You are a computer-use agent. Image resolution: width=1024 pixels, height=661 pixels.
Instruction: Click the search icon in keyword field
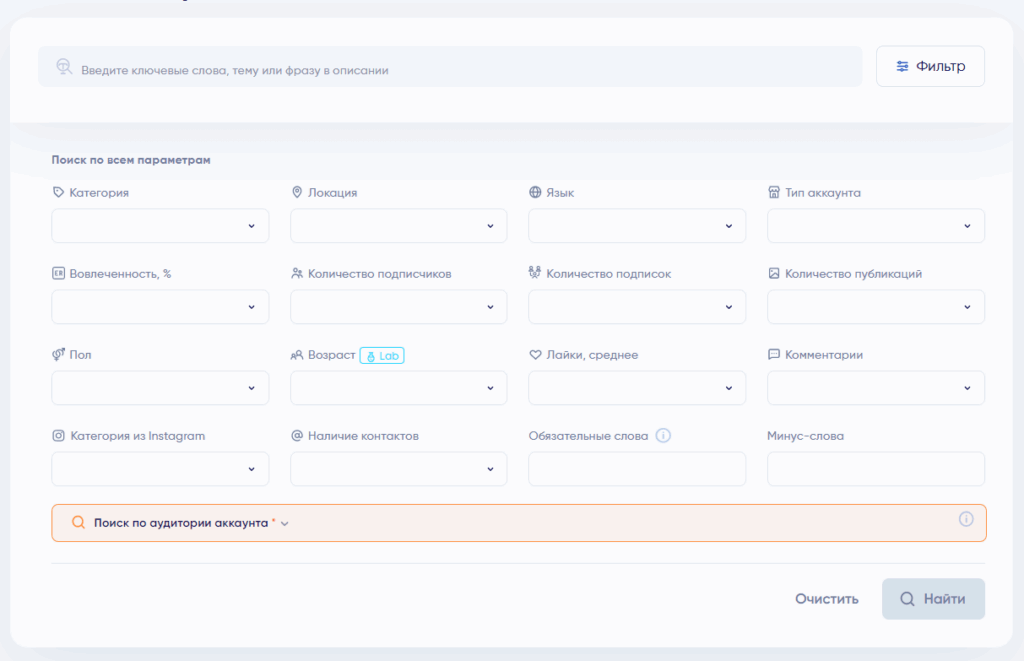tap(65, 68)
